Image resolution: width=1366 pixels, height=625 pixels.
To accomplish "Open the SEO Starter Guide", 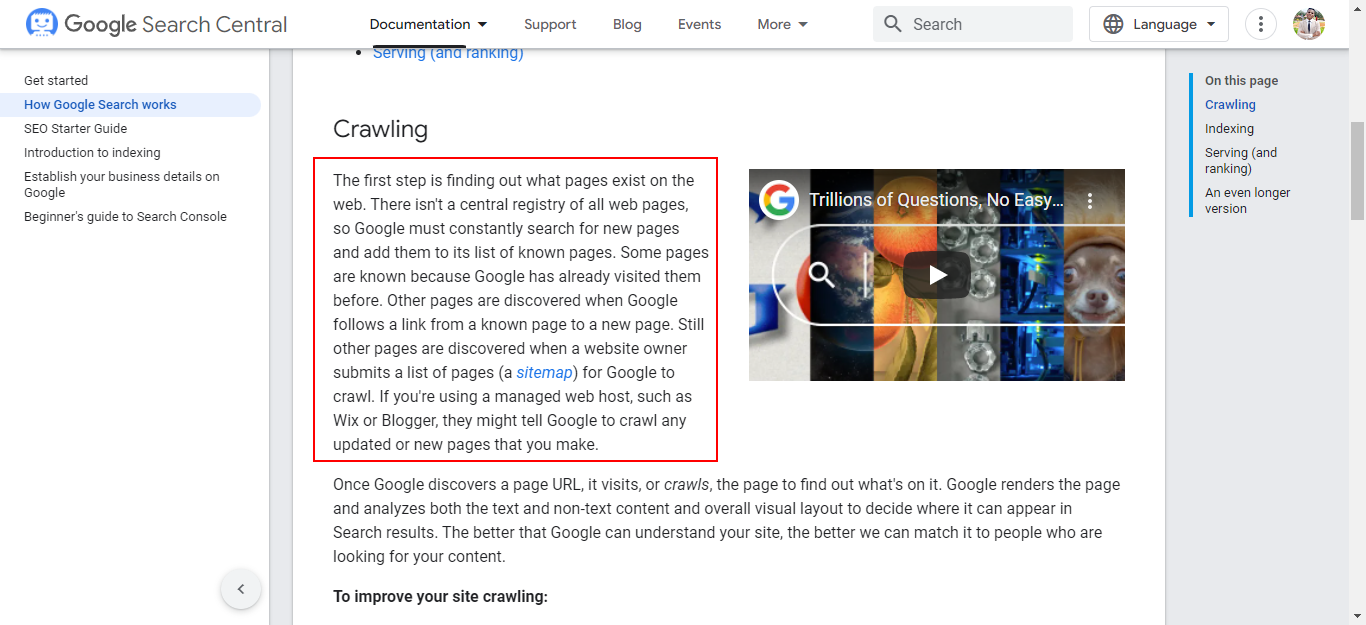I will pos(76,128).
